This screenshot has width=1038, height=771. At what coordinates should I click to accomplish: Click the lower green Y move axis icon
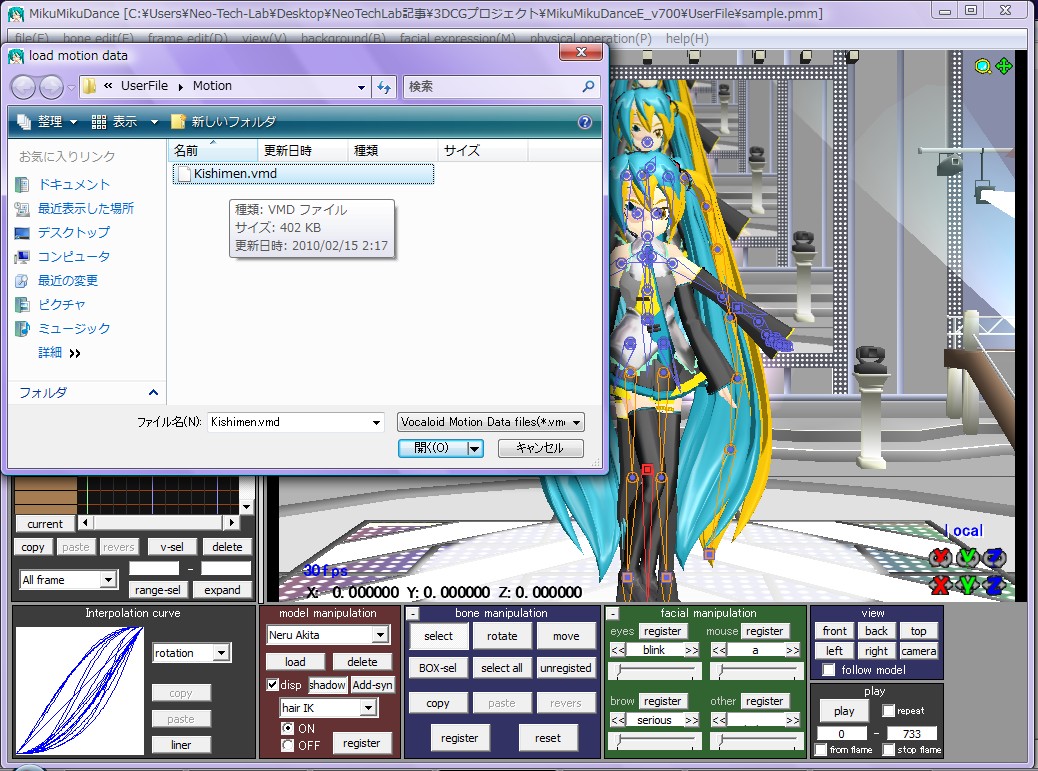pyautogui.click(x=967, y=584)
